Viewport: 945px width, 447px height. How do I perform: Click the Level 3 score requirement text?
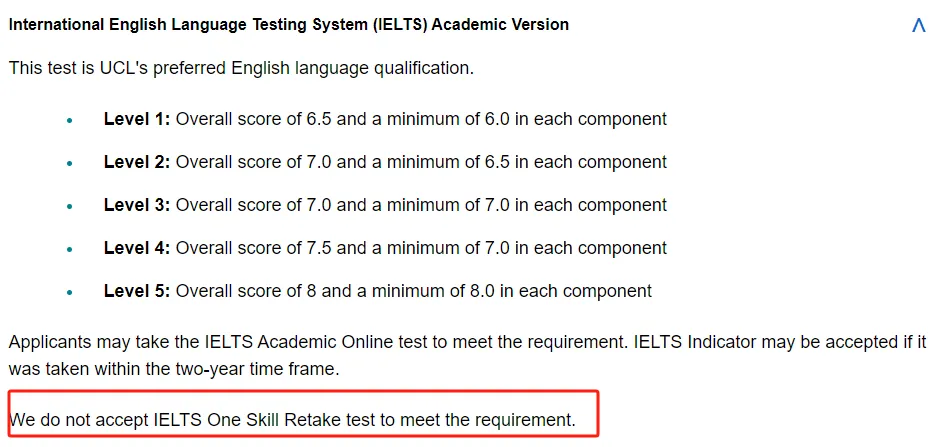pyautogui.click(x=421, y=205)
